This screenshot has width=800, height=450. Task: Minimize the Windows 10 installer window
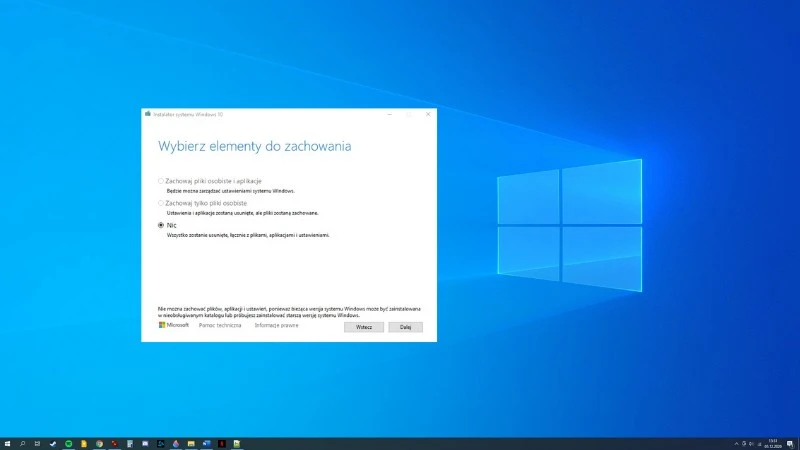[x=390, y=114]
